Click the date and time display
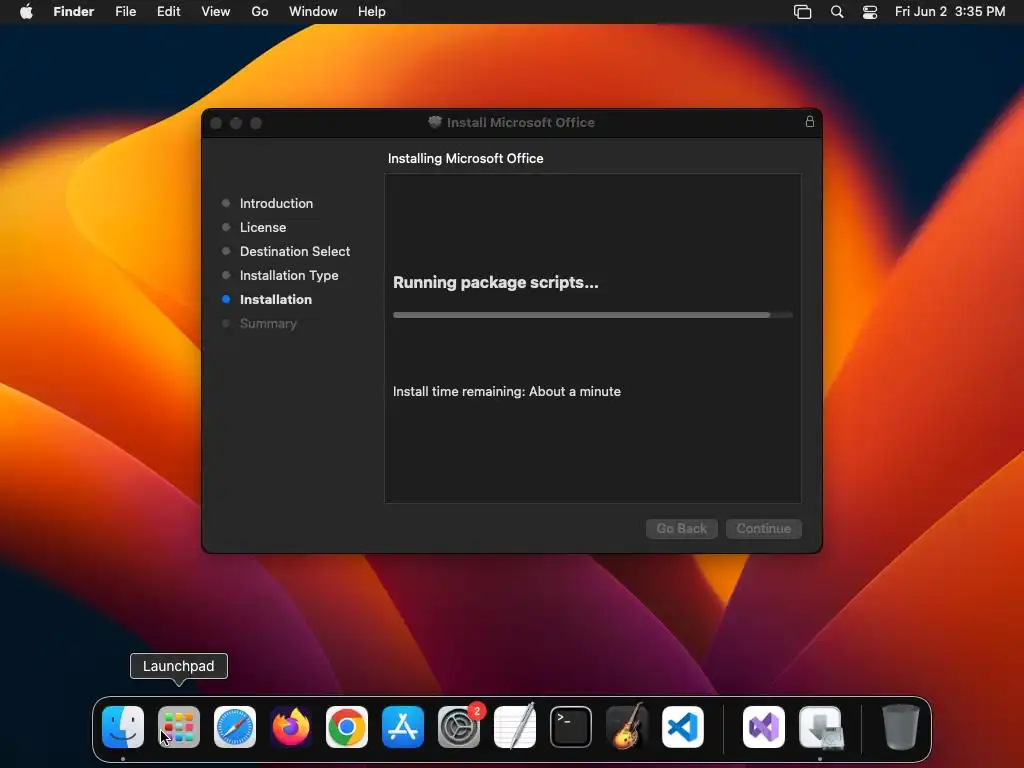 [950, 12]
